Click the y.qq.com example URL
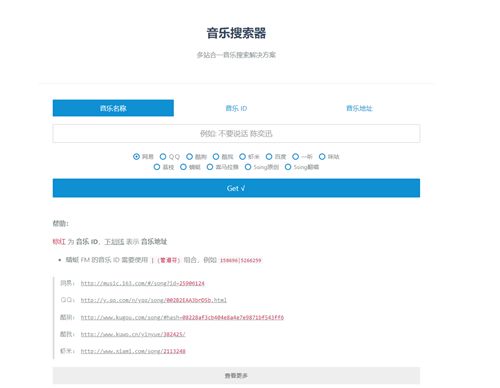The image size is (500, 388). (153, 300)
